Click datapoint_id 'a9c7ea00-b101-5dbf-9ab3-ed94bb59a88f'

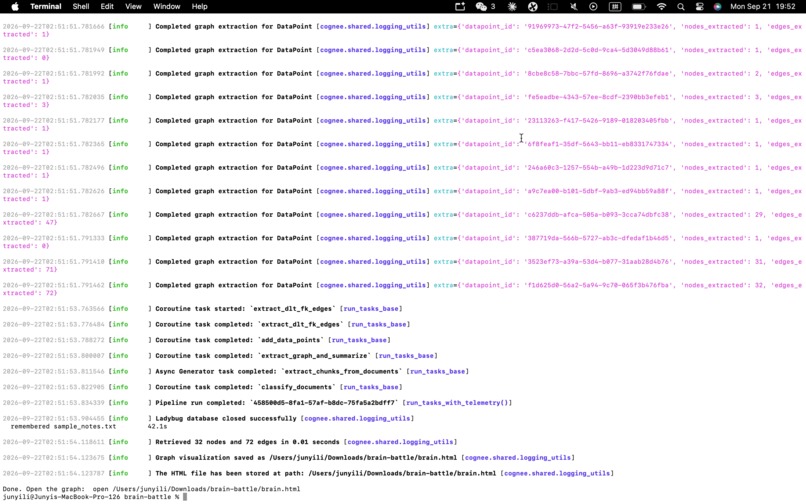click(597, 191)
